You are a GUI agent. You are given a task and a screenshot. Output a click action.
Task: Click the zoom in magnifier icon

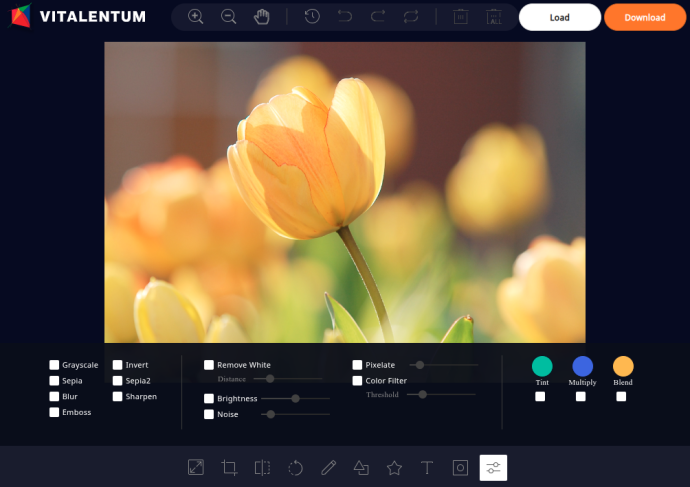tap(196, 17)
